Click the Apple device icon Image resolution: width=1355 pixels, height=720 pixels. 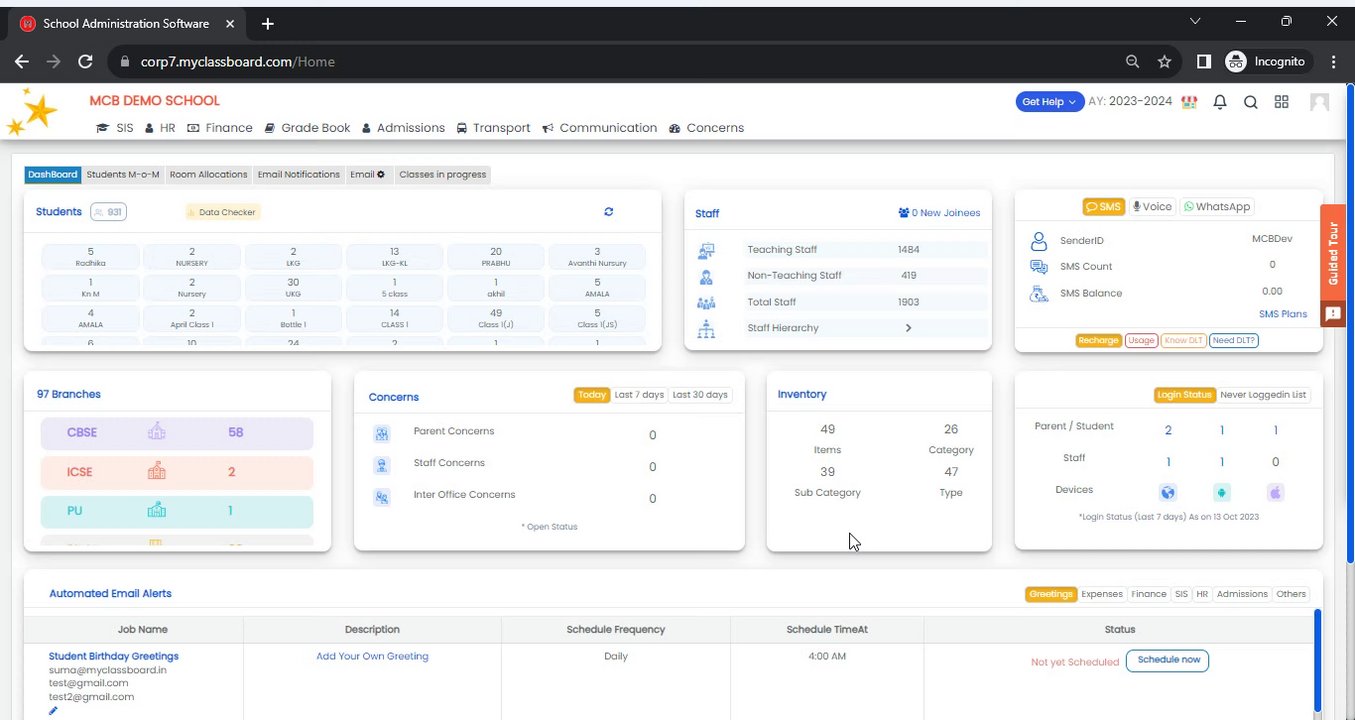(x=1275, y=492)
